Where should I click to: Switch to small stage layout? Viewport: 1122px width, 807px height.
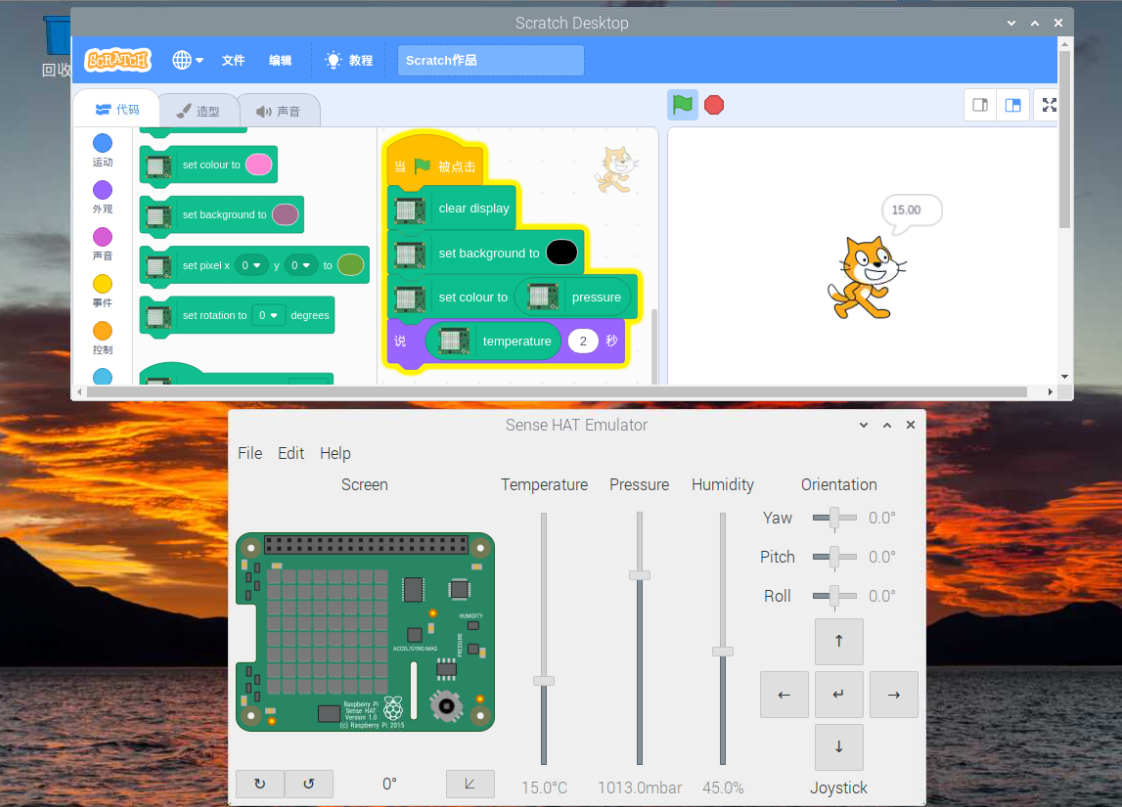[x=980, y=105]
